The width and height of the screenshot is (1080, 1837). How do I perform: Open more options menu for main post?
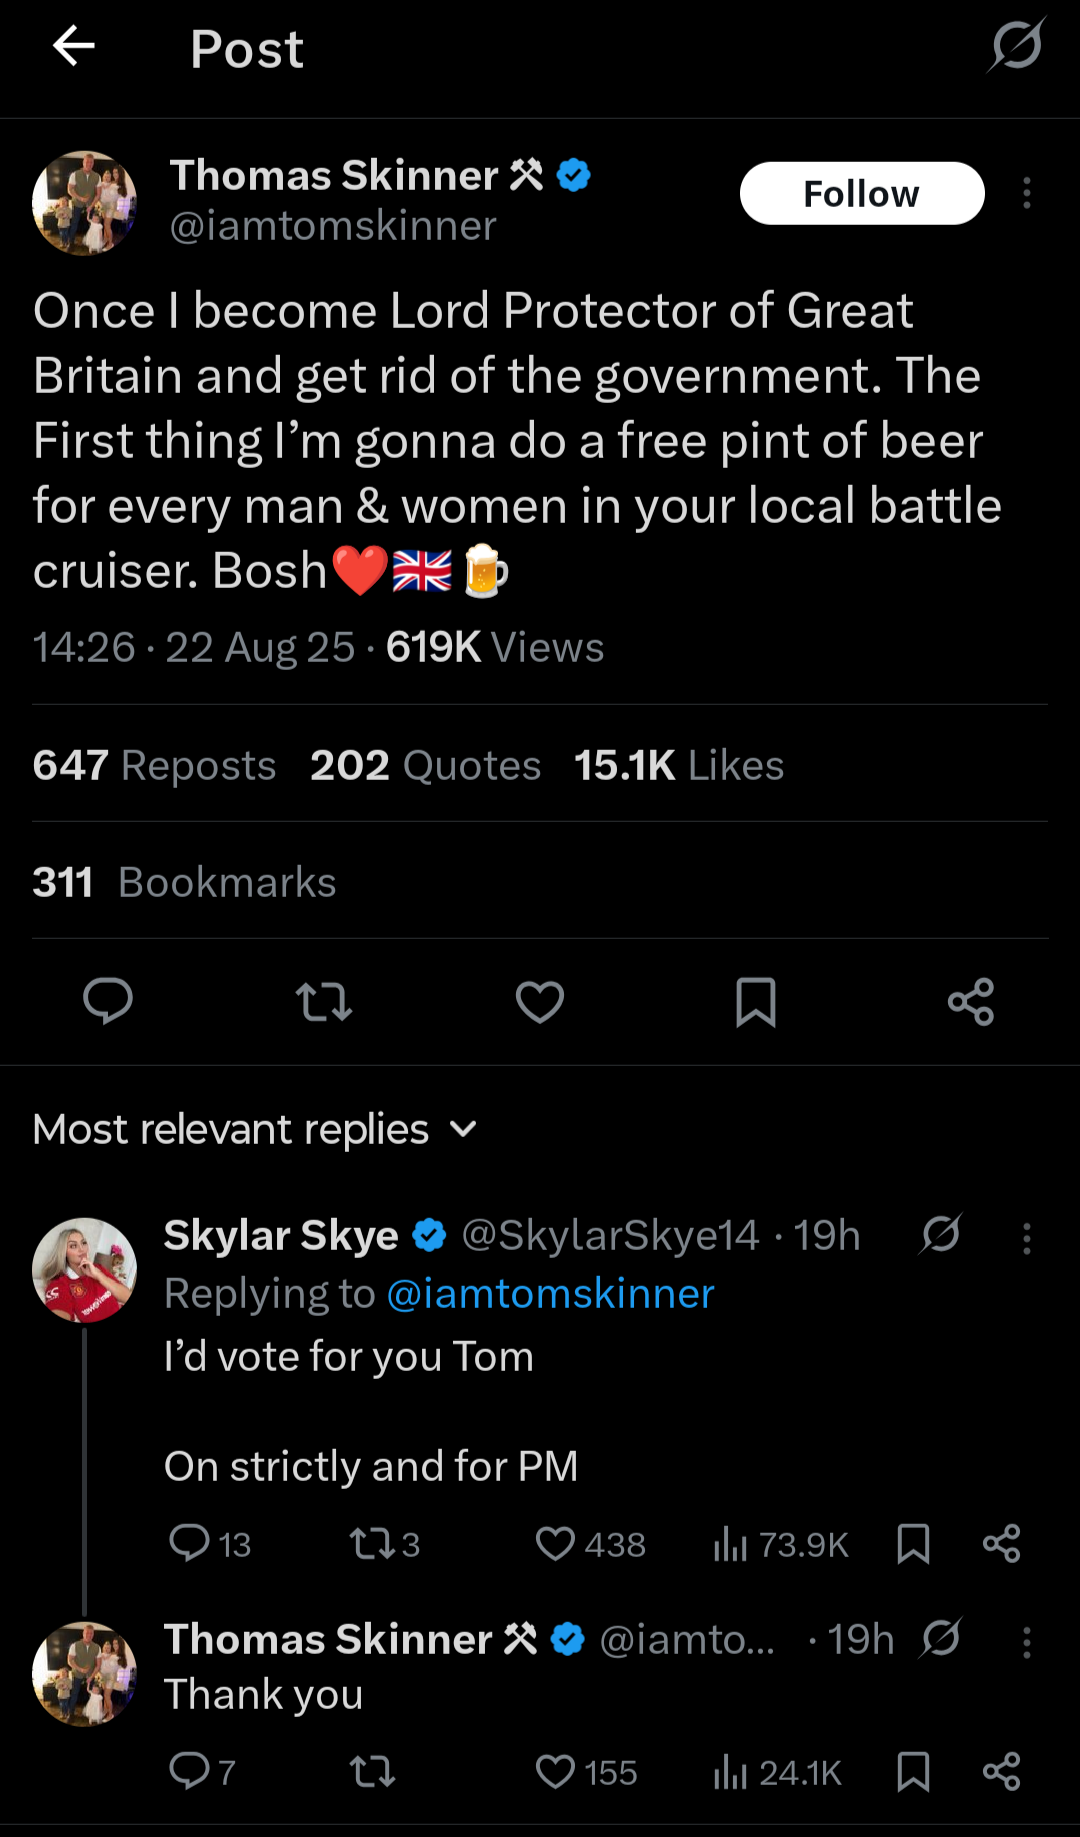1026,193
